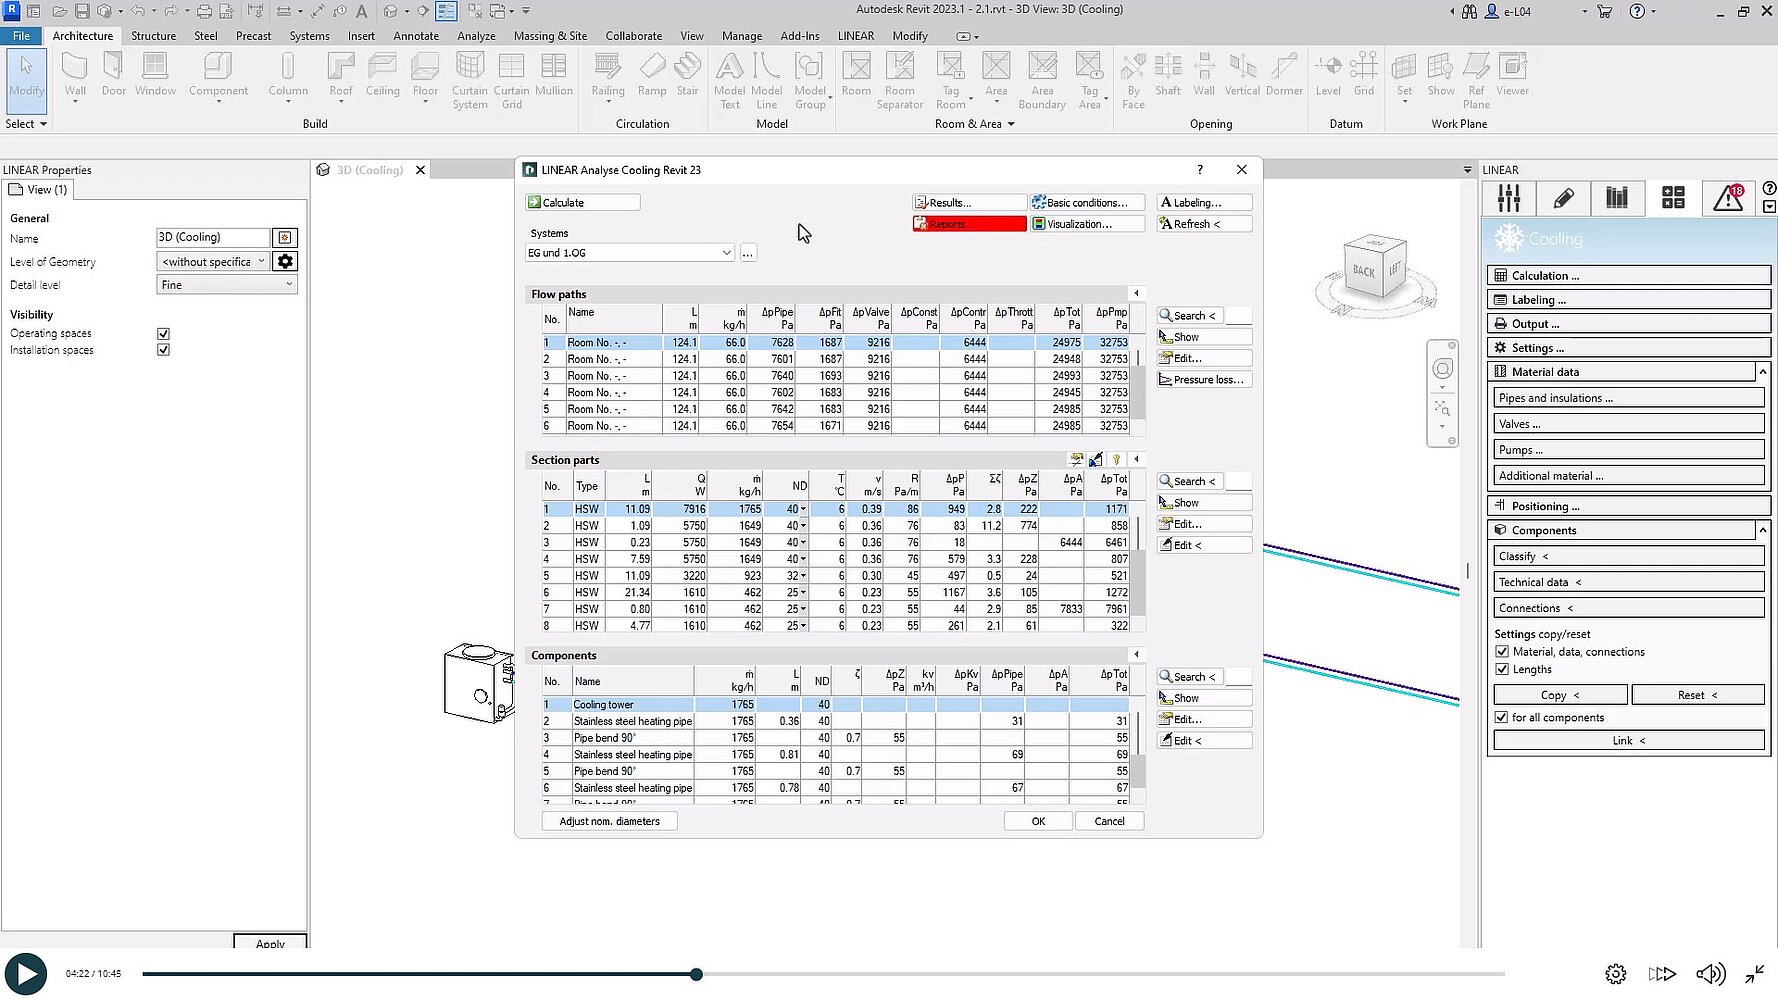Viewport: 1778px width, 1000px height.
Task: Select the pencil edit icon in the LINEAR panel
Action: click(x=1563, y=198)
